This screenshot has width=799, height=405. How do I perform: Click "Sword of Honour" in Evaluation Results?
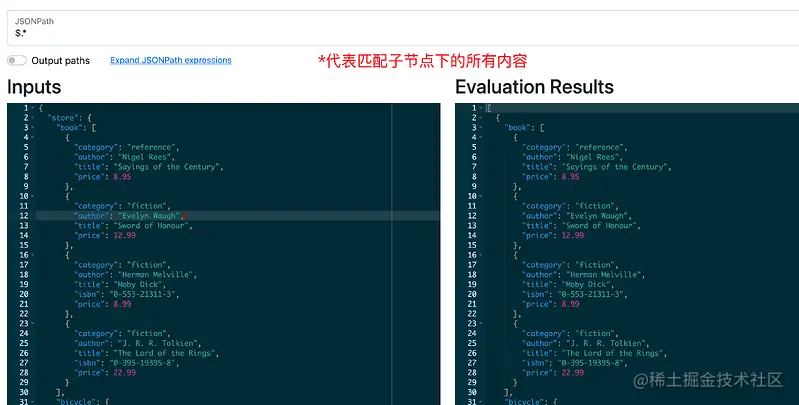point(599,225)
